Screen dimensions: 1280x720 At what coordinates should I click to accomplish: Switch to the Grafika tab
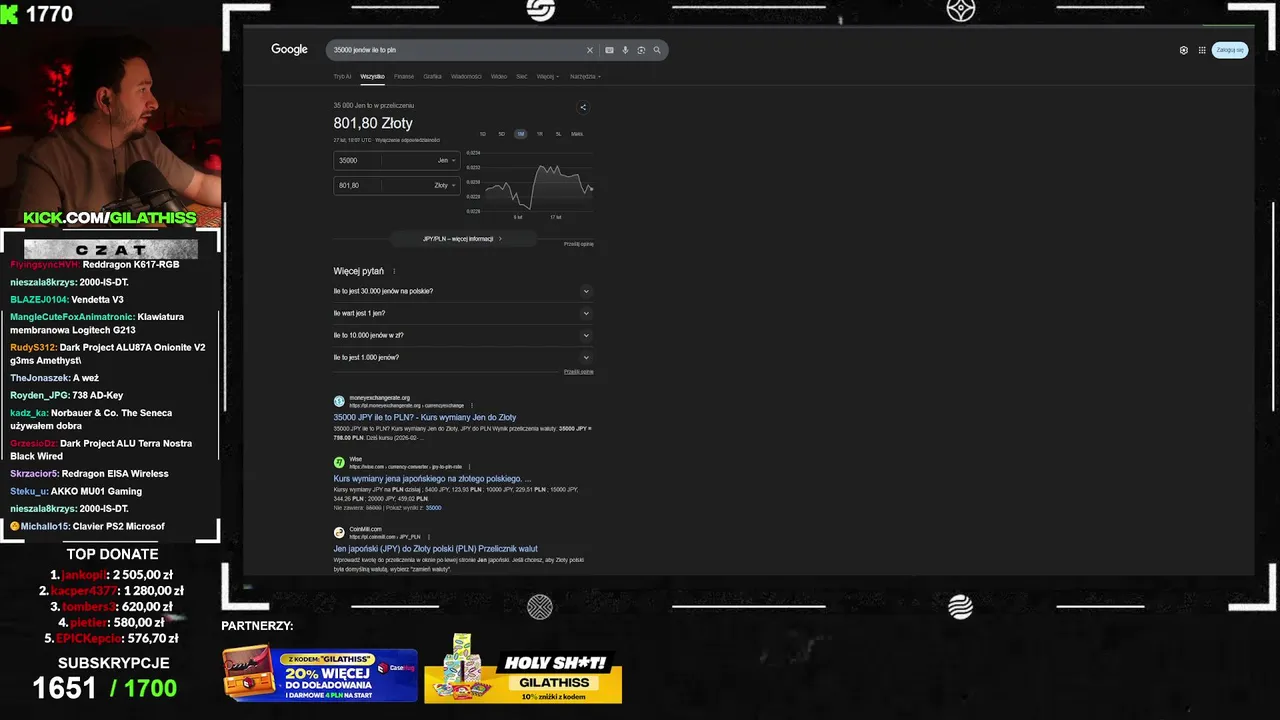432,76
